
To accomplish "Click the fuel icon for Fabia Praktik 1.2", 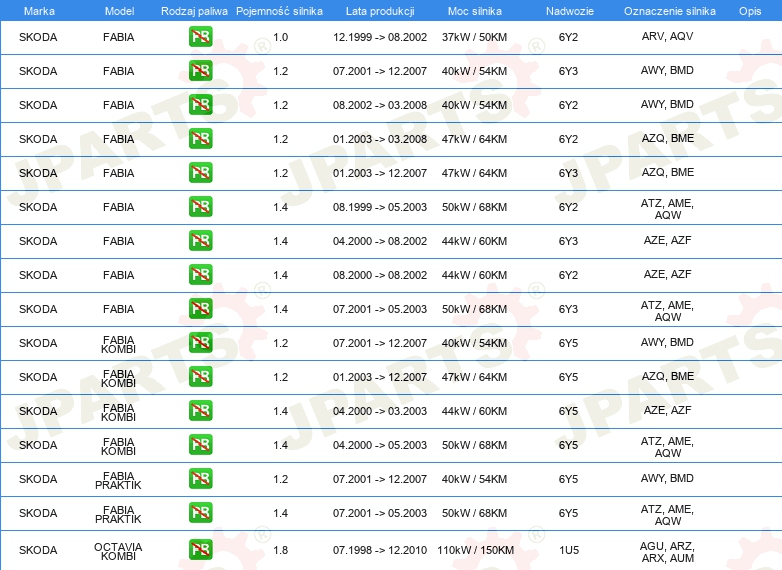I will 200,478.
